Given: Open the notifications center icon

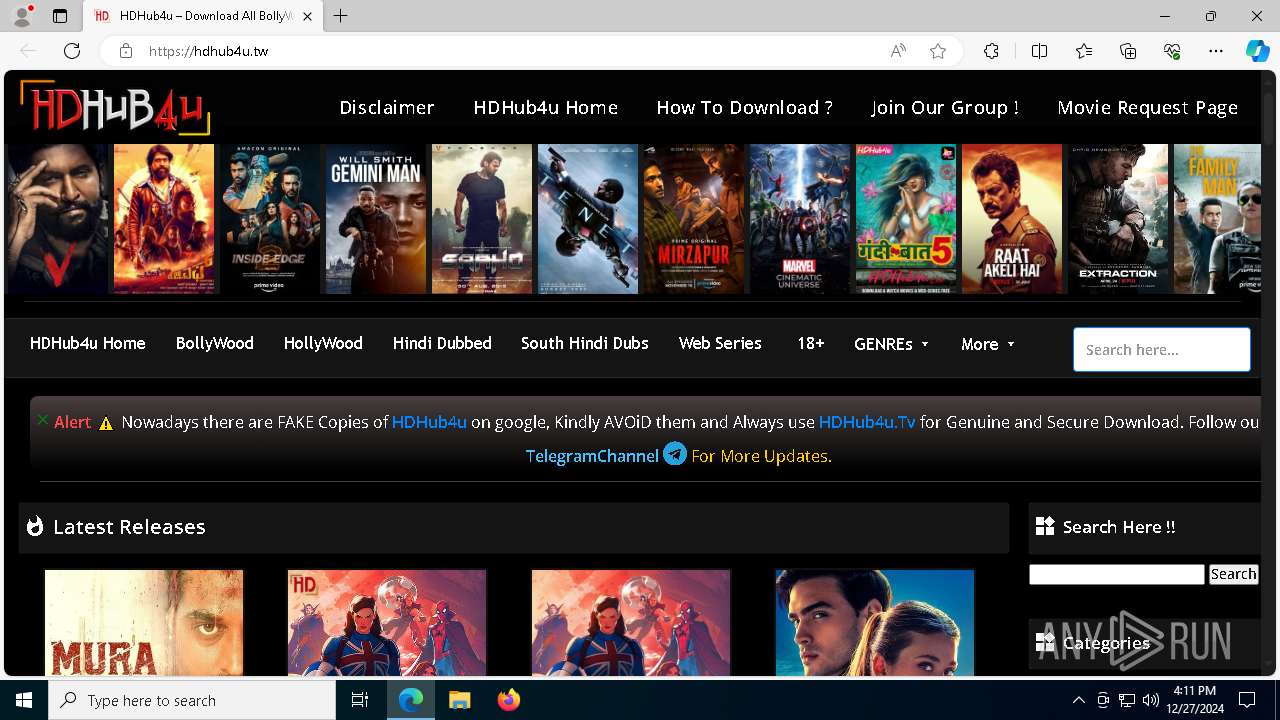Looking at the screenshot, I should click(x=1247, y=700).
